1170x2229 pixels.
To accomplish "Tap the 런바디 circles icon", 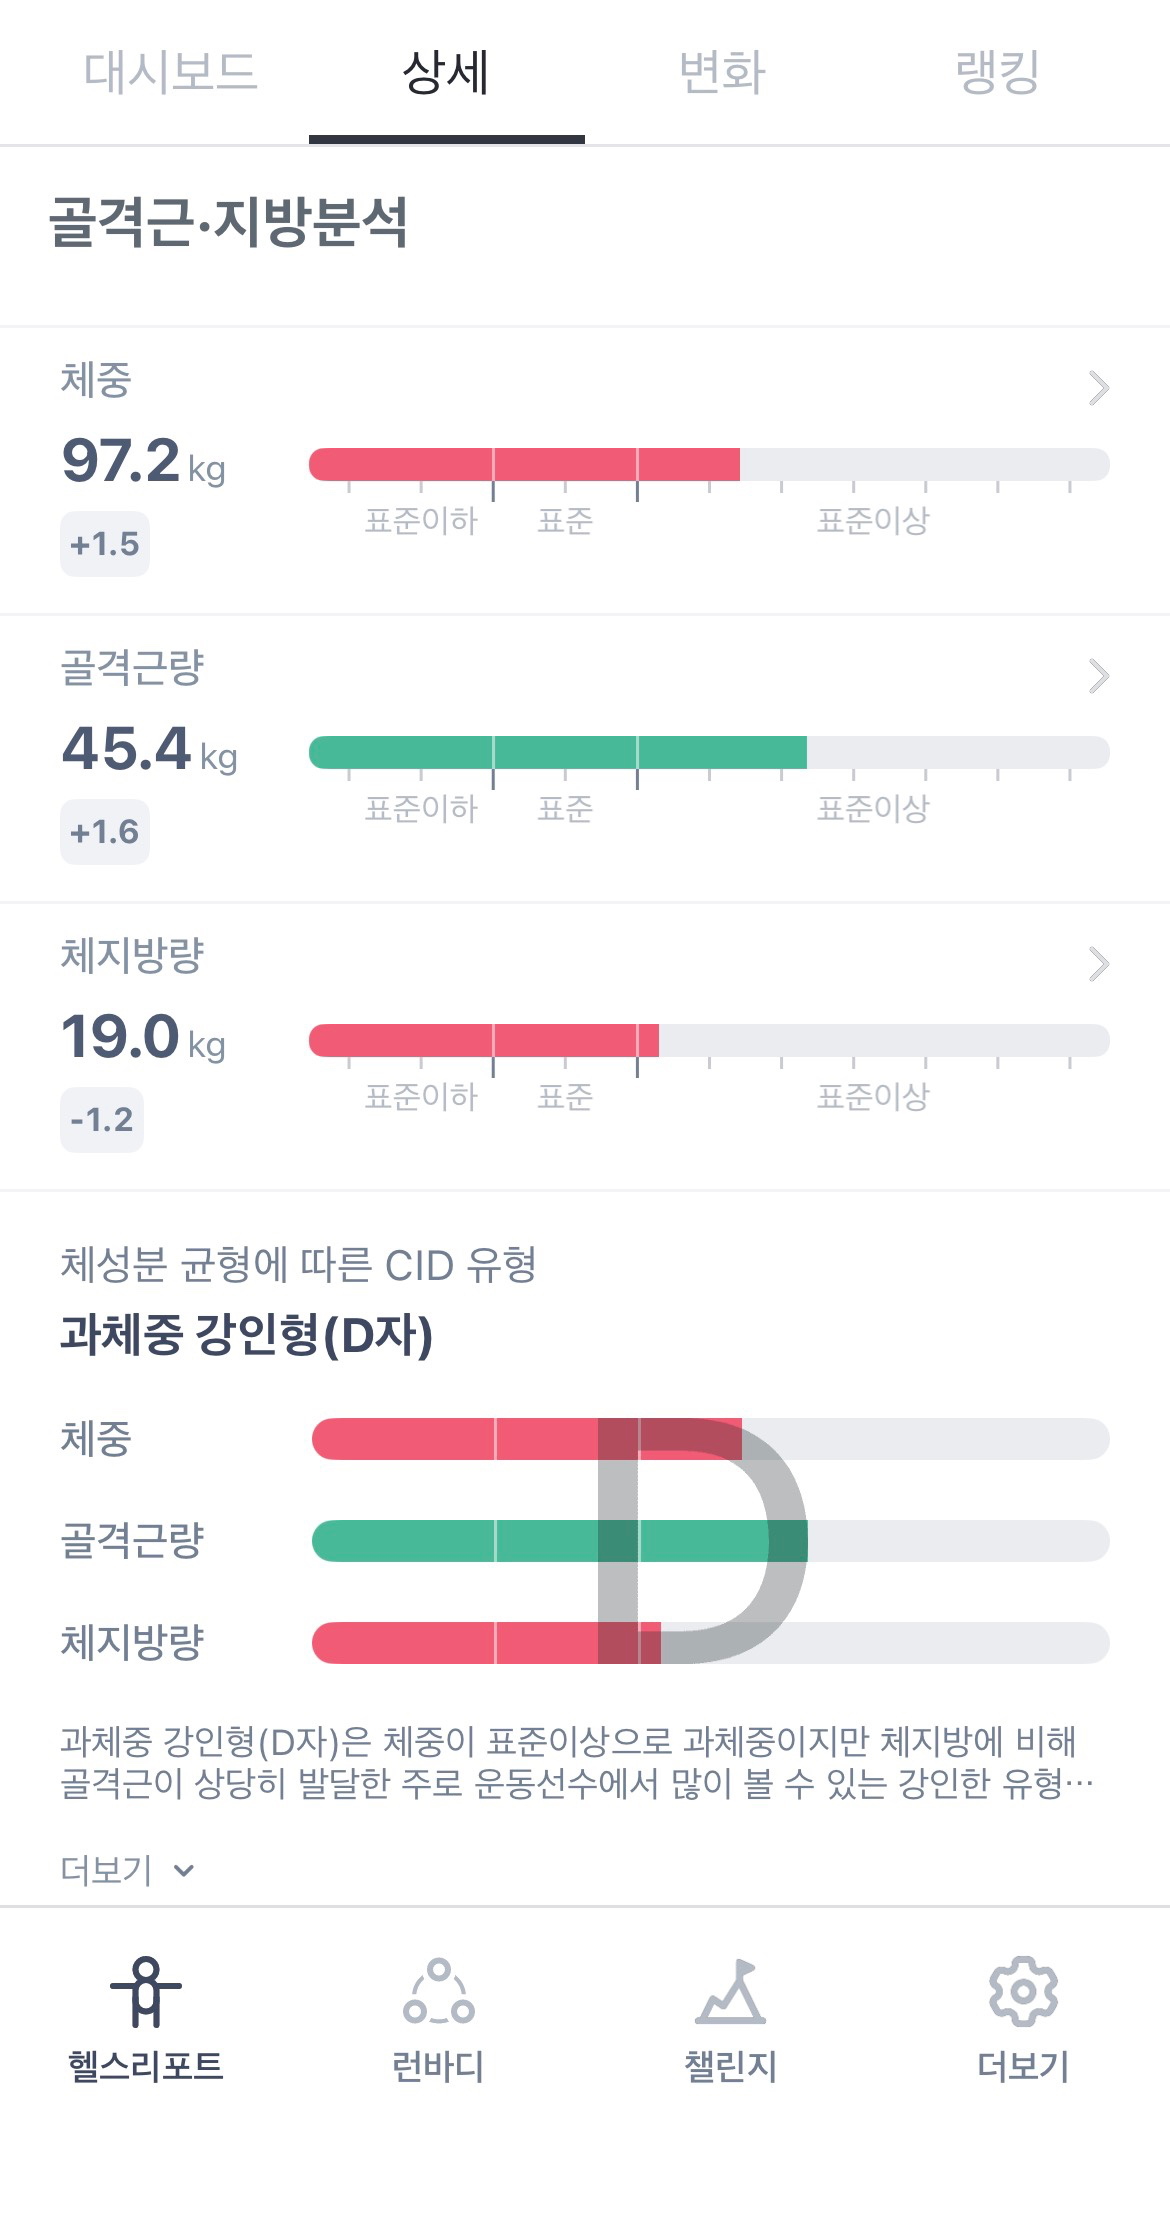I will [438, 1991].
